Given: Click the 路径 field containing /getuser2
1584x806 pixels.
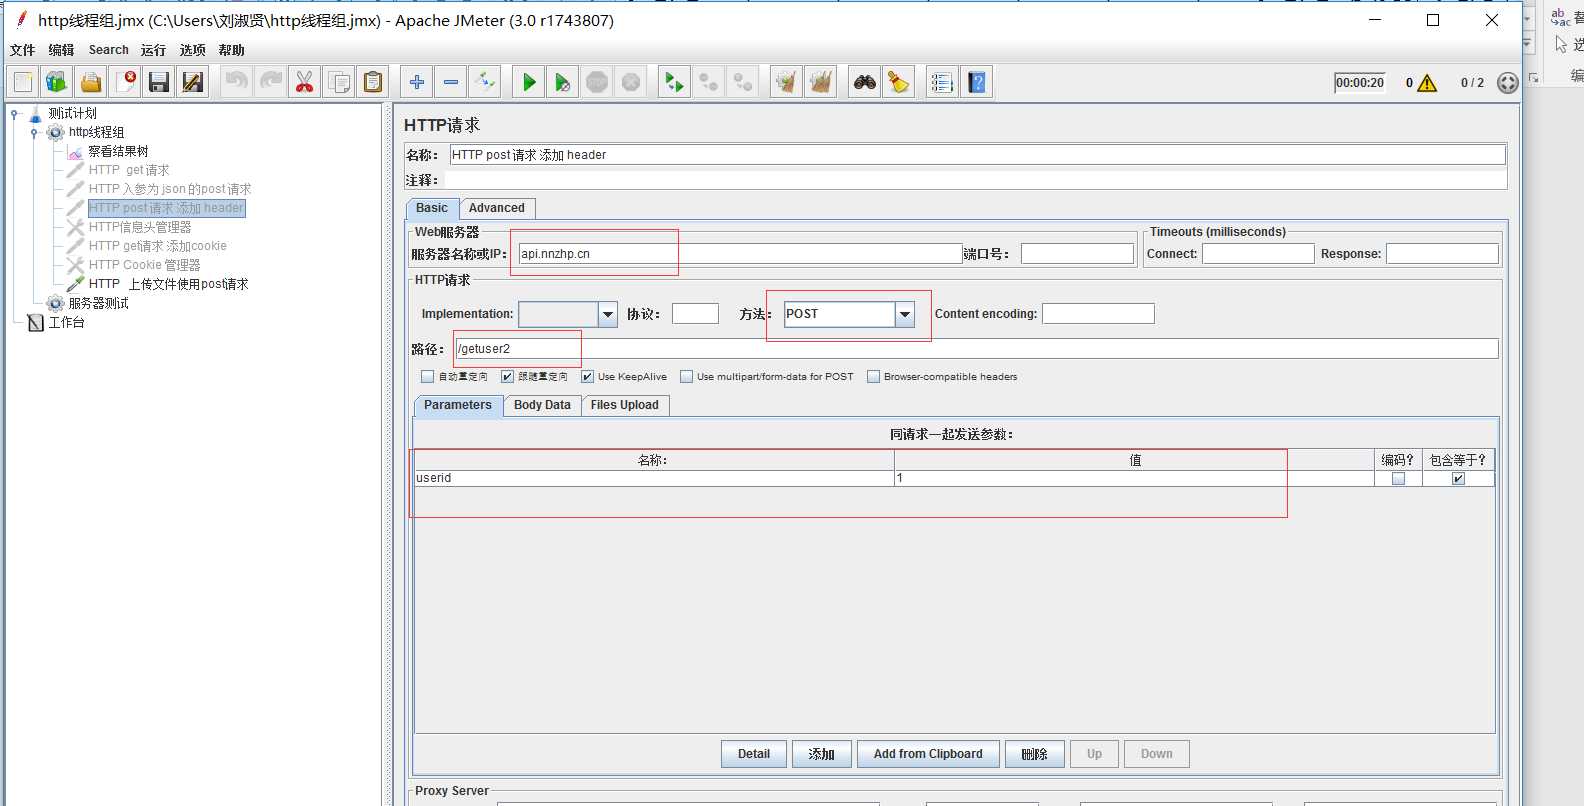Looking at the screenshot, I should (x=976, y=348).
